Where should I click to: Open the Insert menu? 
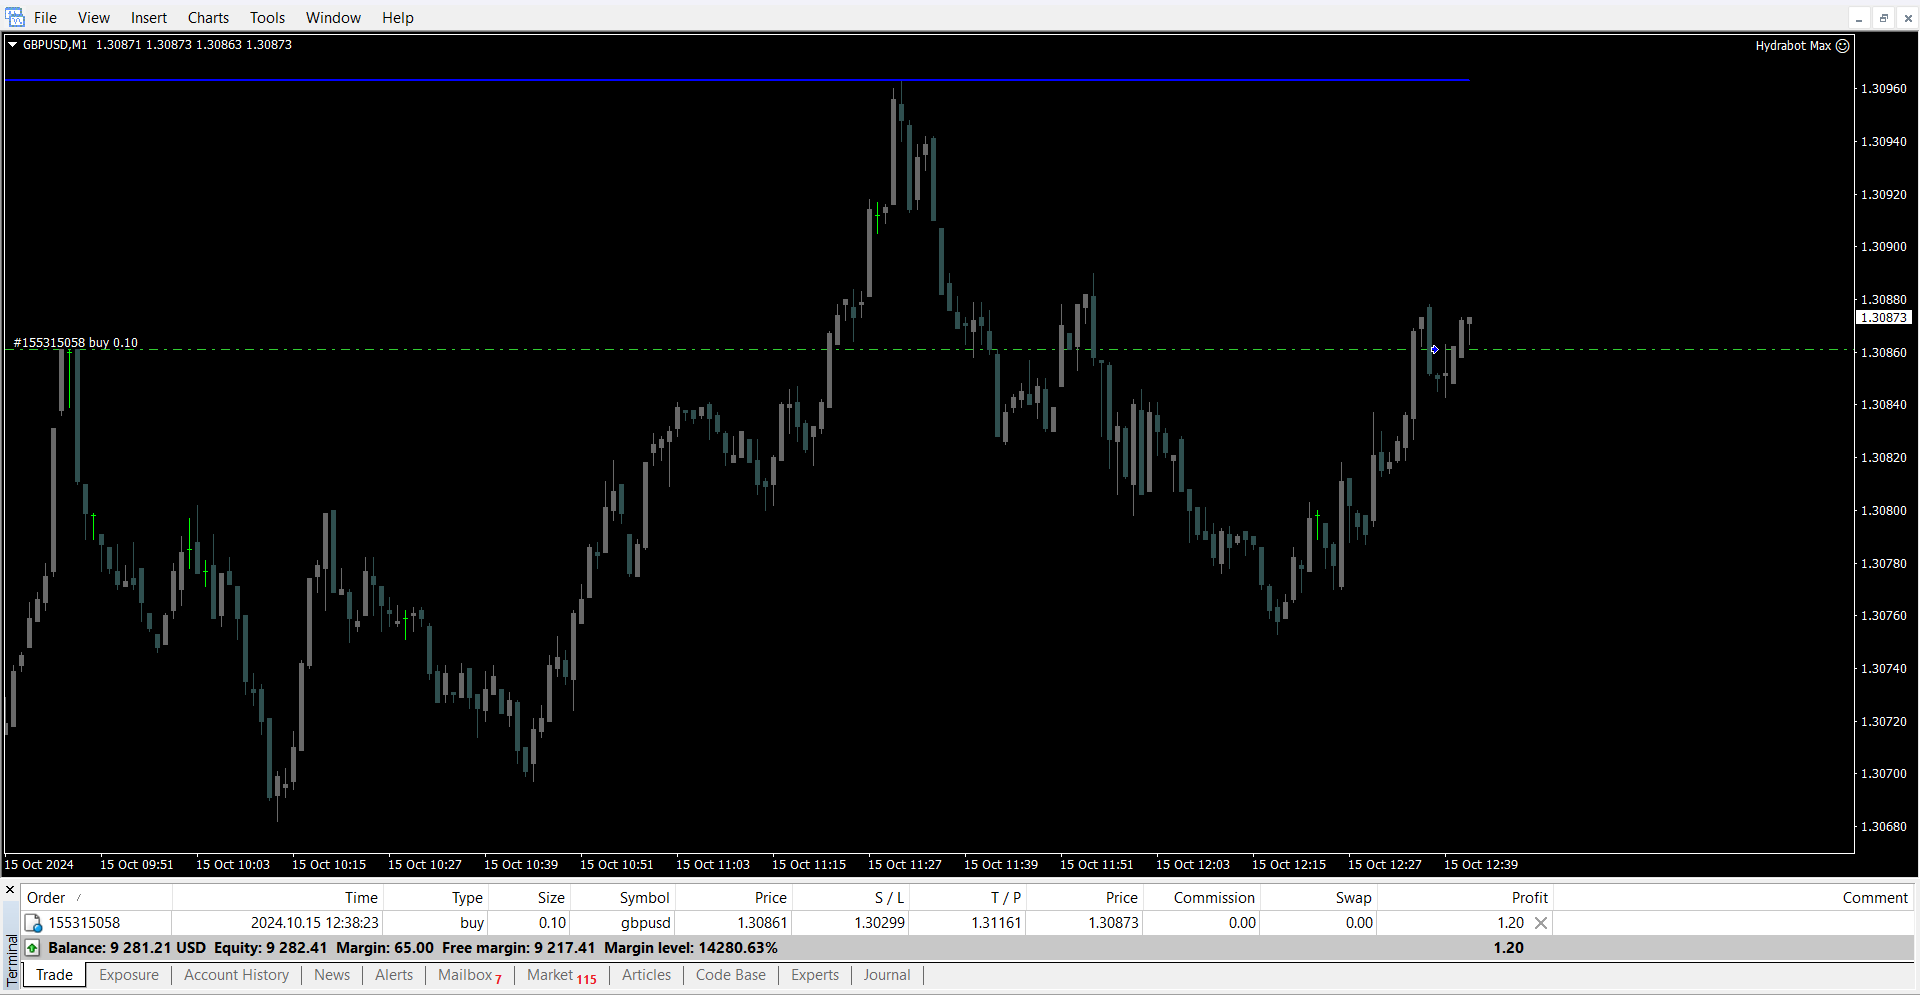[149, 18]
